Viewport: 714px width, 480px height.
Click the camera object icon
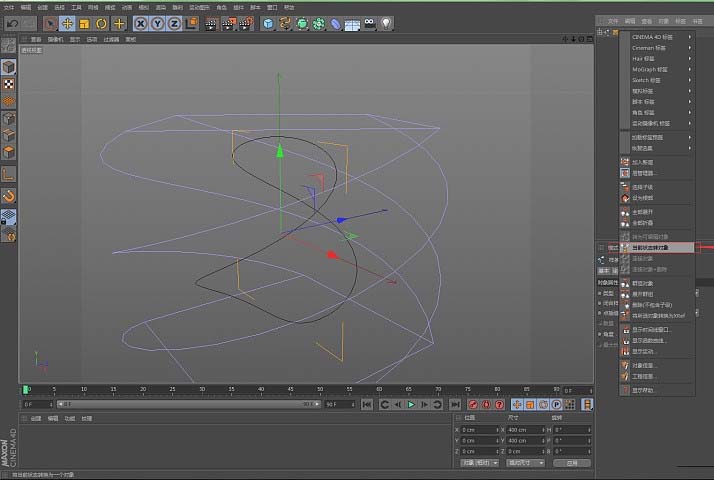368,22
